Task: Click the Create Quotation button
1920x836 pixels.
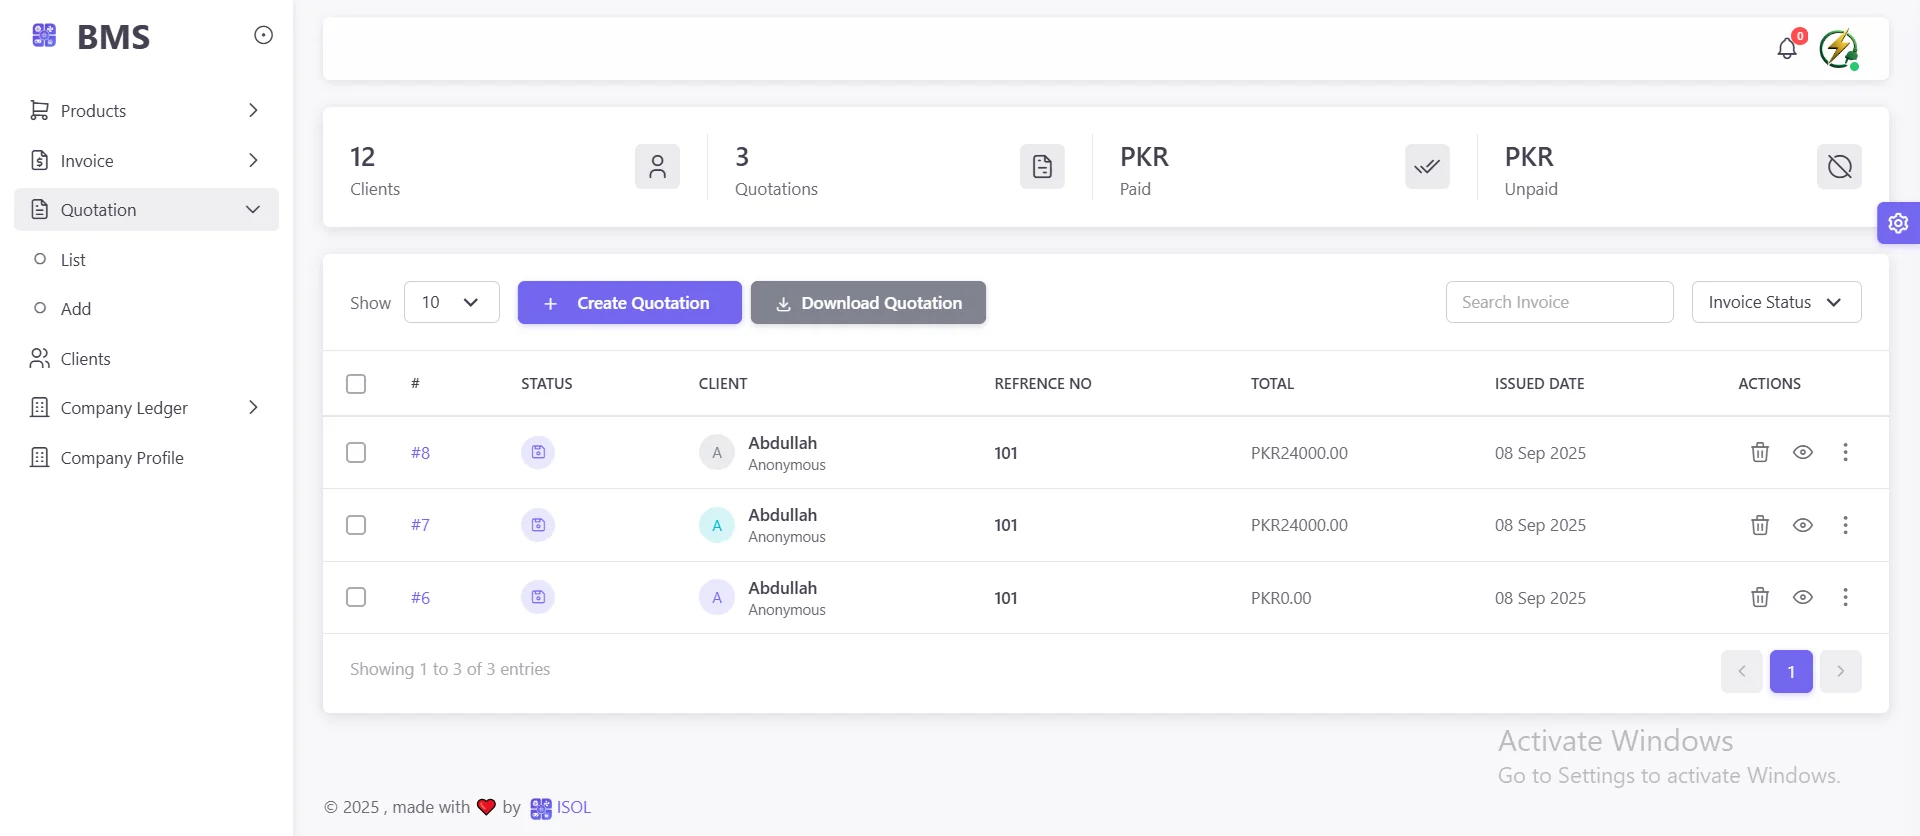Action: click(629, 303)
